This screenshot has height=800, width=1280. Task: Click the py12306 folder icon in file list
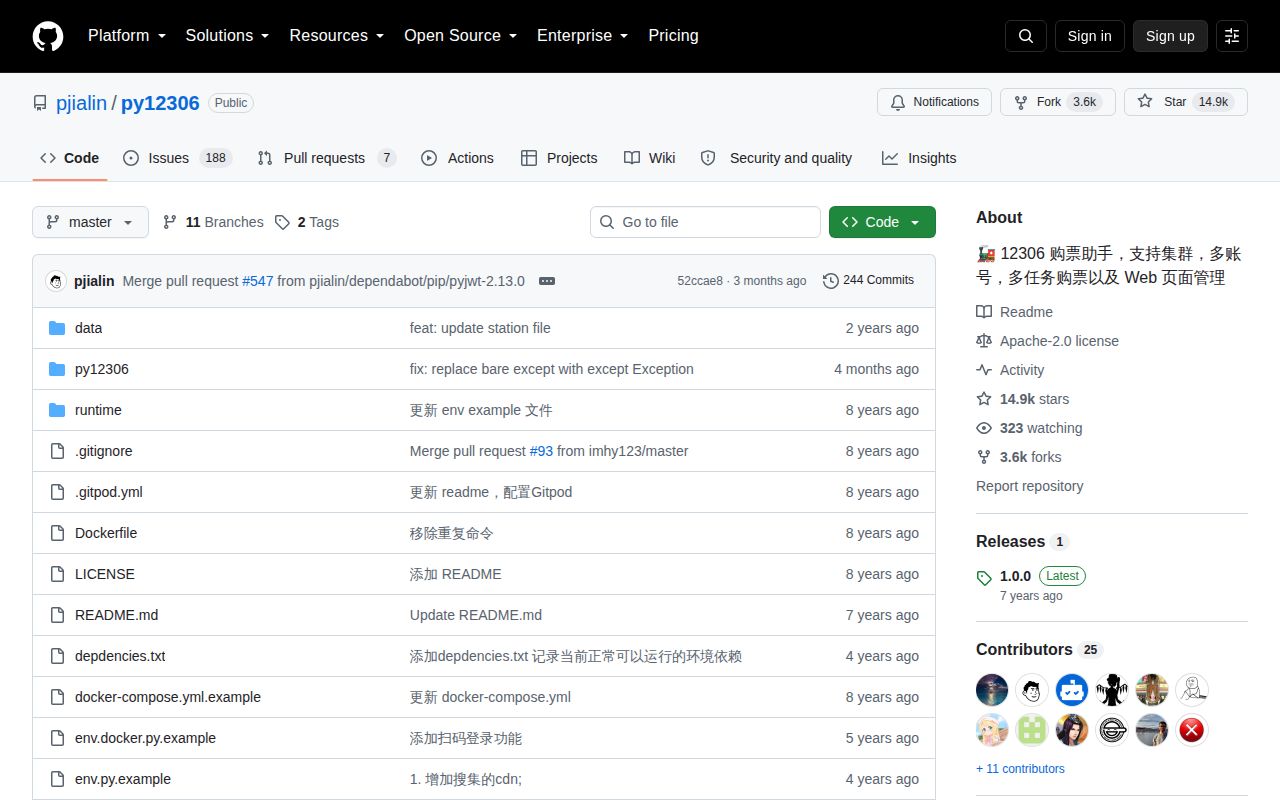[x=57, y=369]
